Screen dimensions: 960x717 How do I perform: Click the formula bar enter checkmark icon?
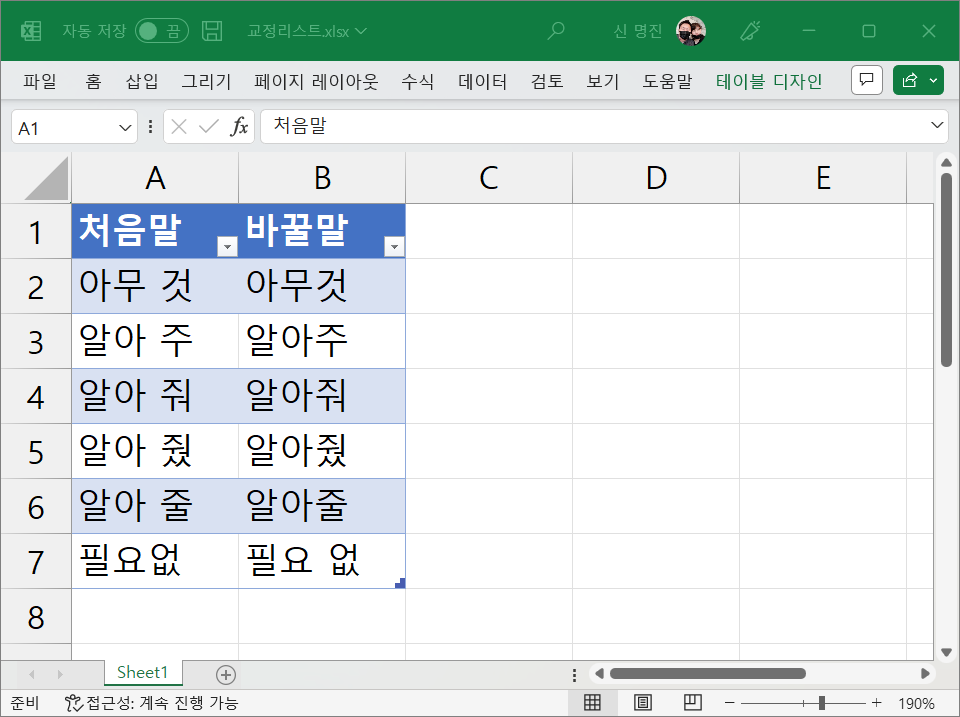pos(209,127)
